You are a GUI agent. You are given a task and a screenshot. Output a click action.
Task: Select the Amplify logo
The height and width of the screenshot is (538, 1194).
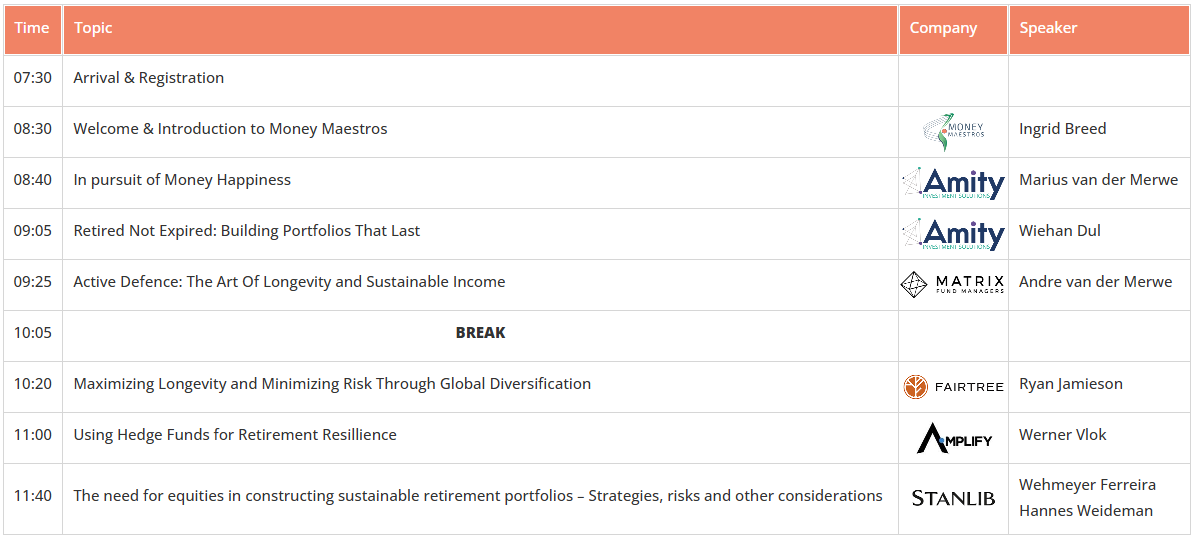click(x=953, y=438)
